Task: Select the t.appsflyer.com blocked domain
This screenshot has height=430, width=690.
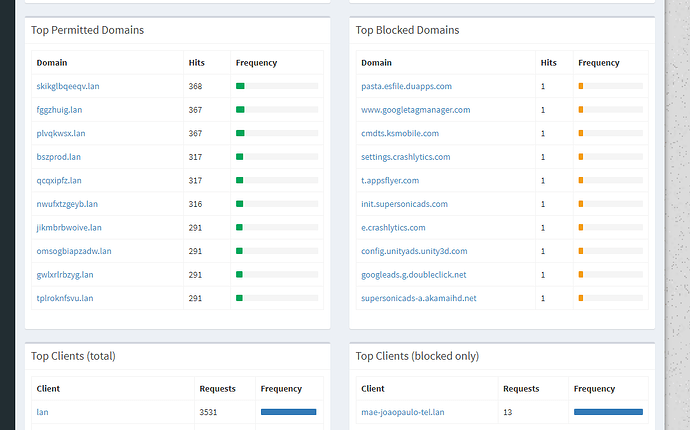Action: tap(390, 181)
